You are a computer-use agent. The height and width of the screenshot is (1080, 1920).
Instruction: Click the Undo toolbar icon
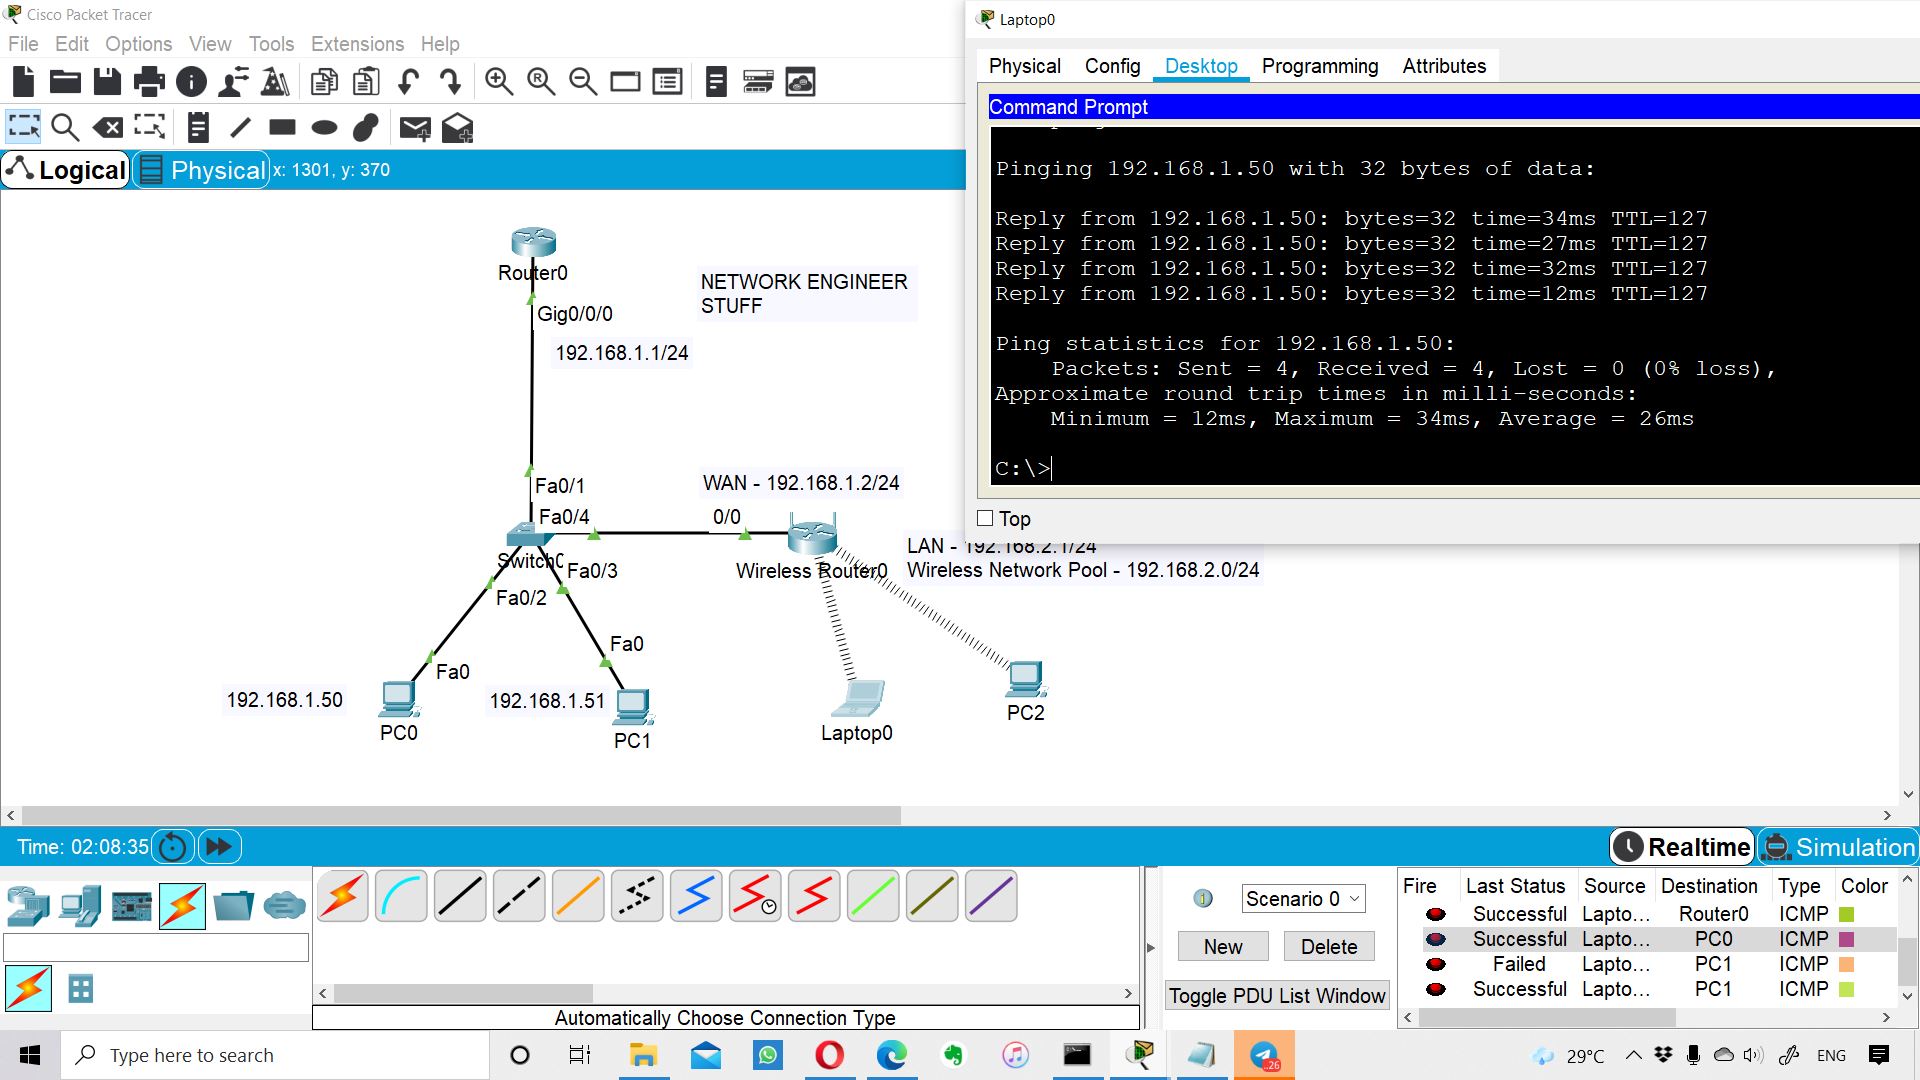coord(408,82)
